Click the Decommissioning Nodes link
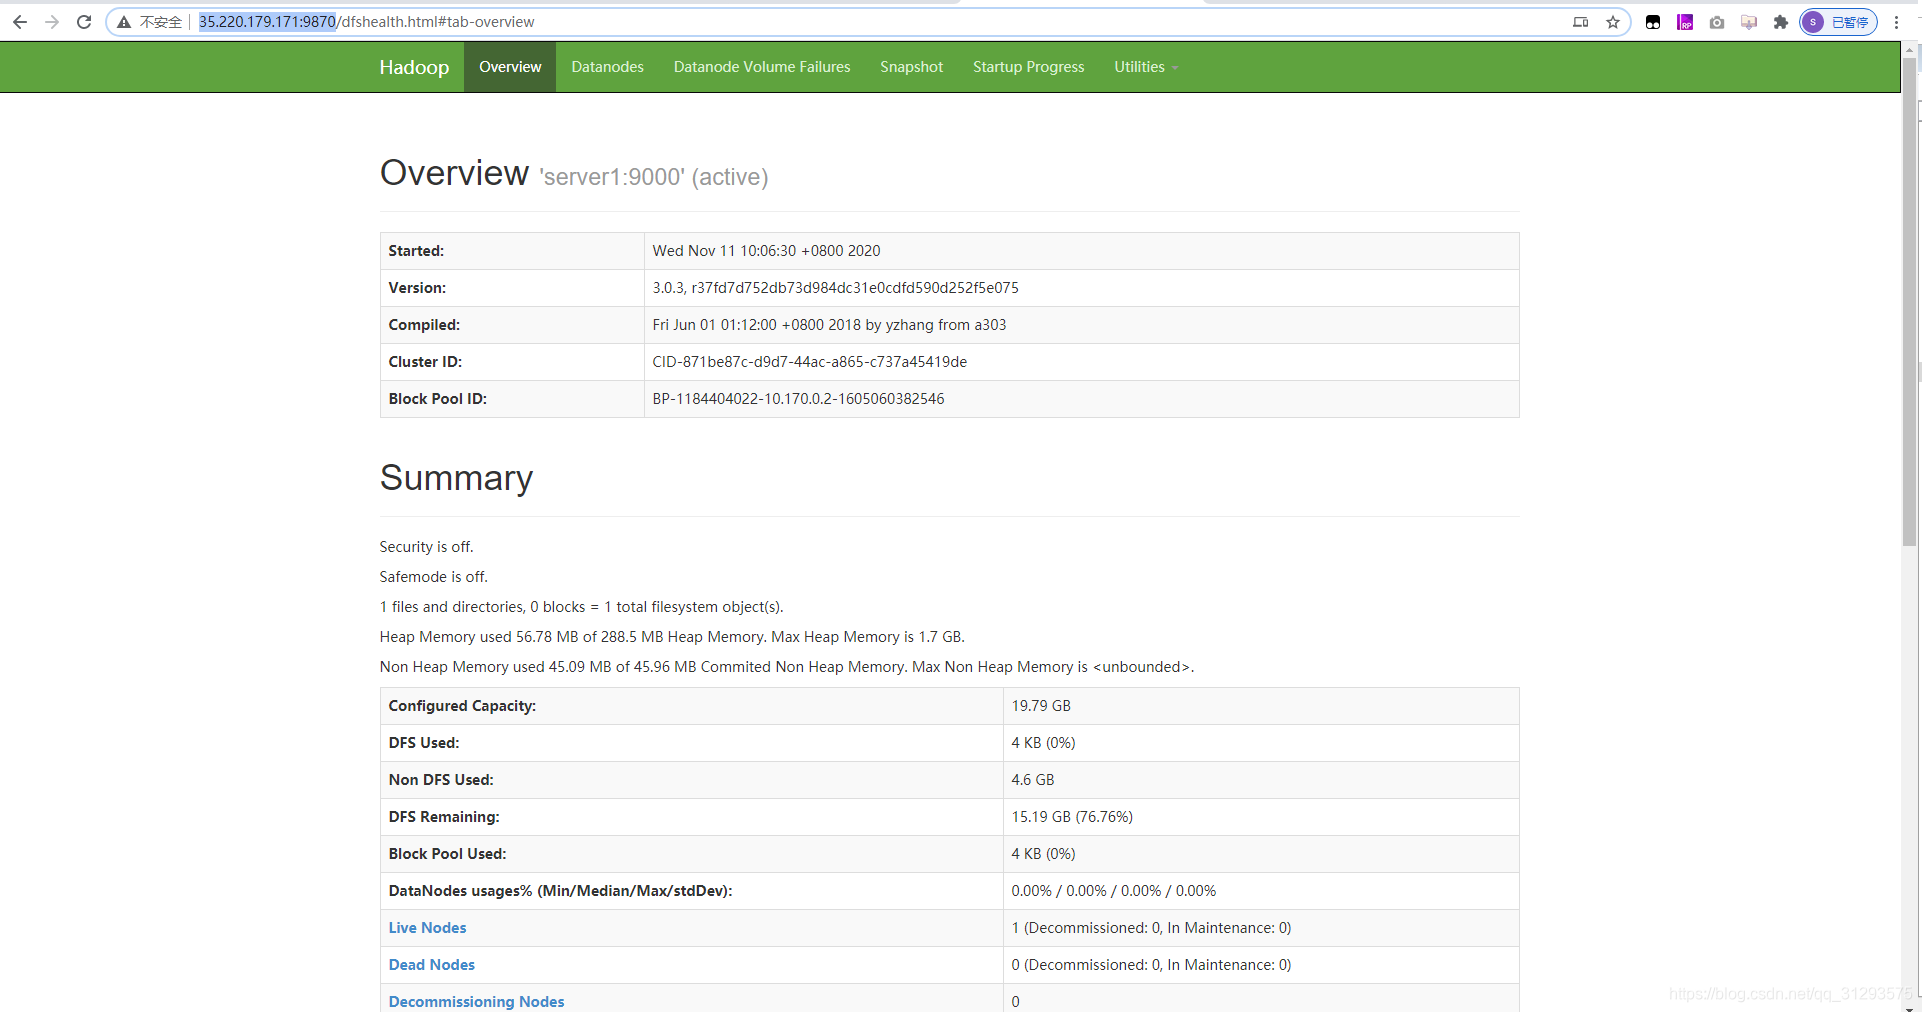 (476, 1002)
